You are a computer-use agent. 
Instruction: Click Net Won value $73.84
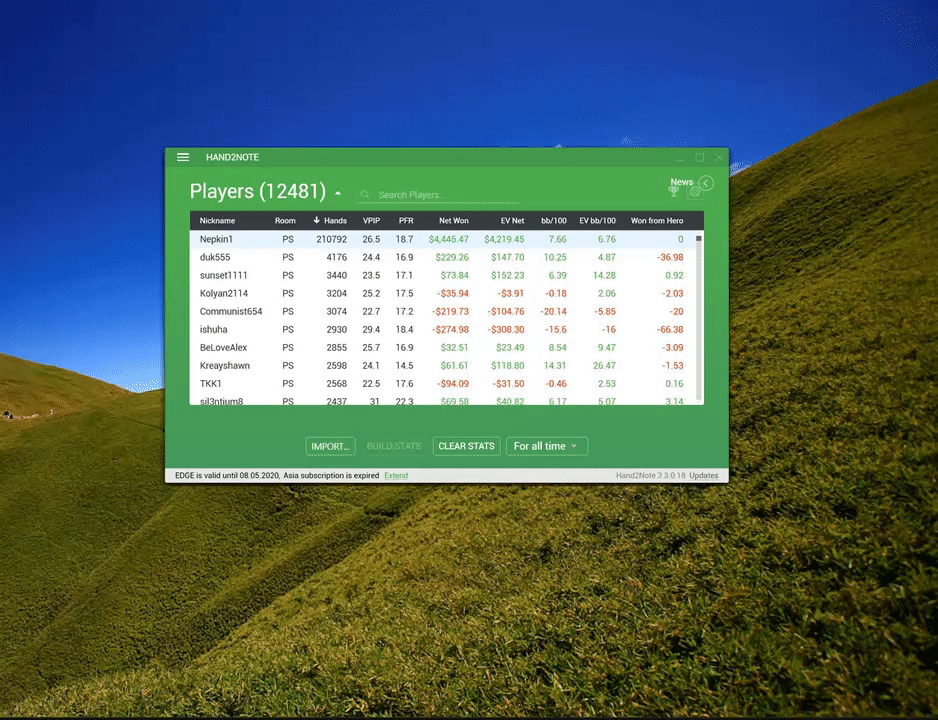click(455, 275)
